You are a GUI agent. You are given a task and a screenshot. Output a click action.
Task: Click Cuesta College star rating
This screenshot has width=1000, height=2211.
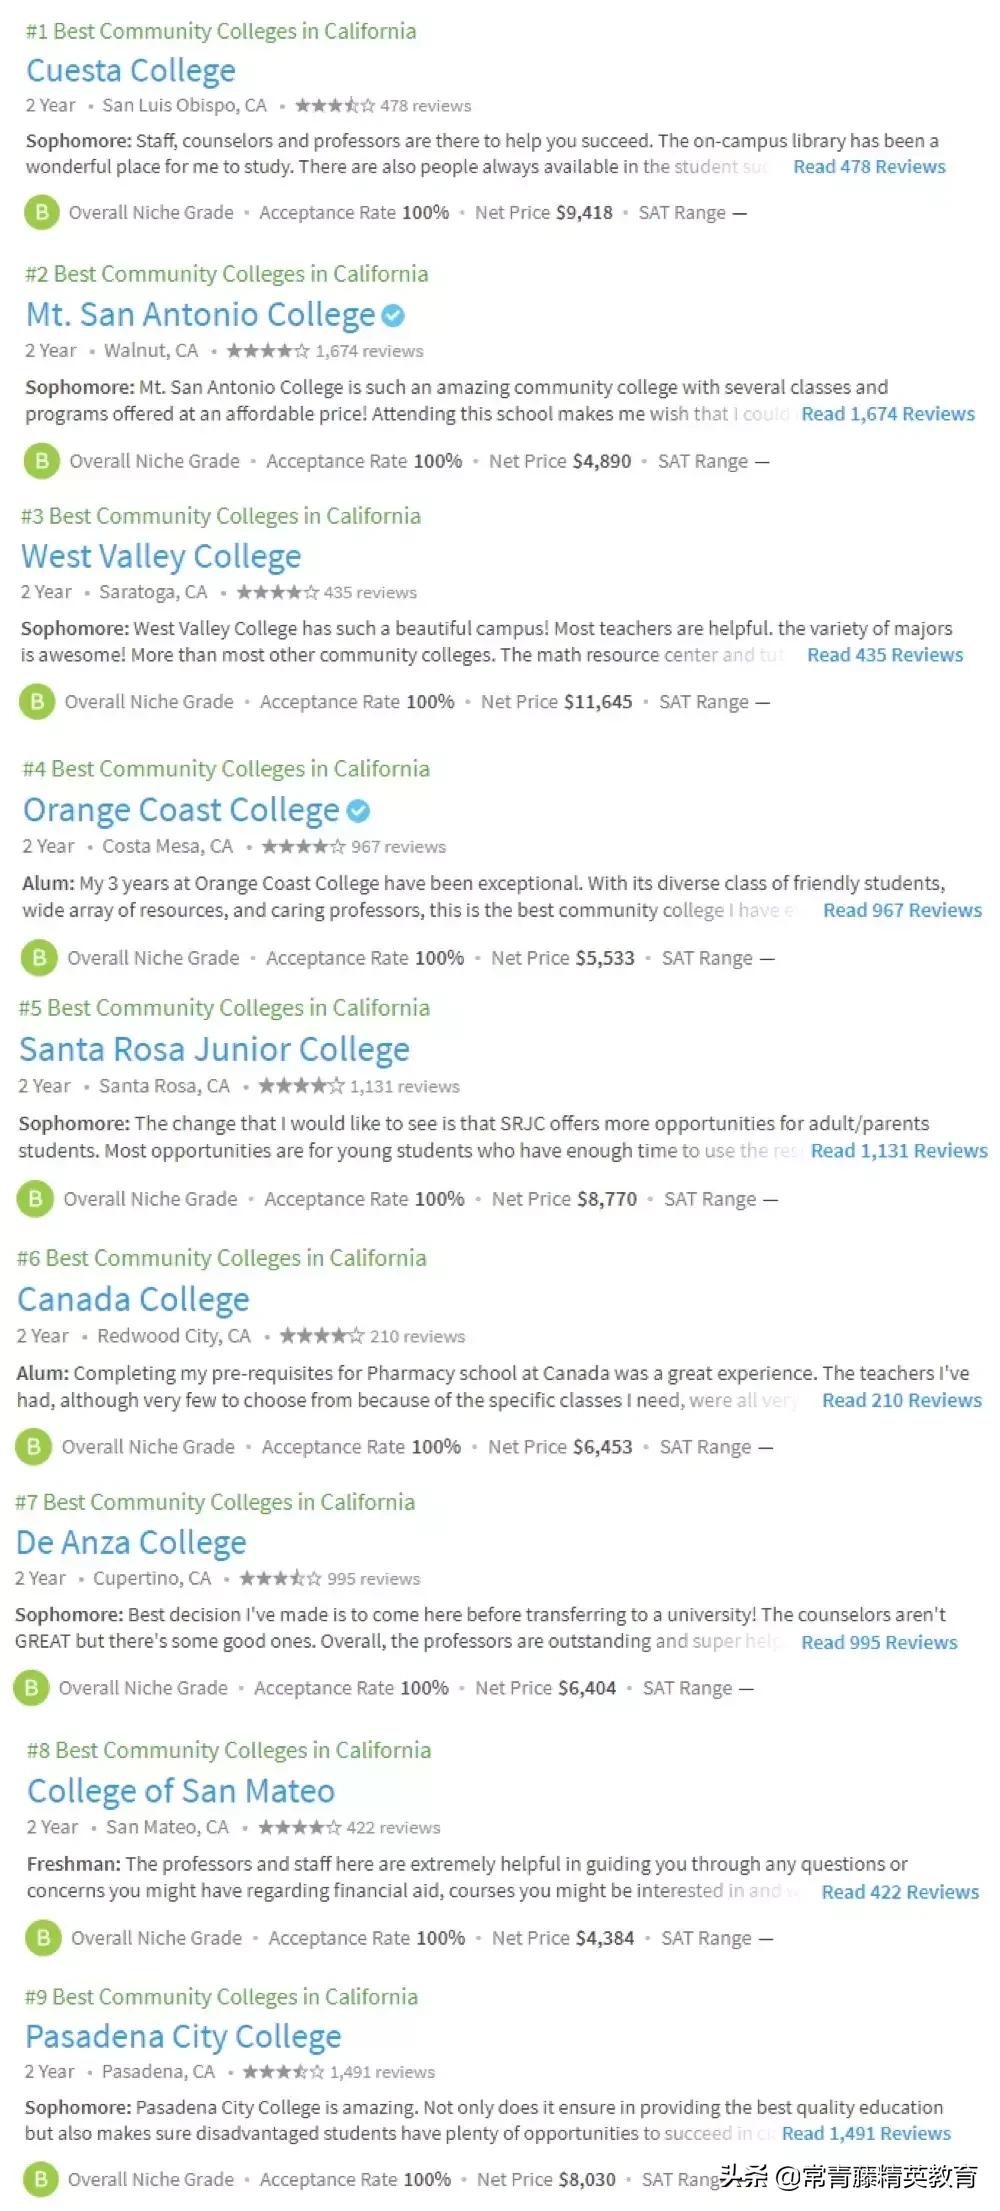[335, 106]
